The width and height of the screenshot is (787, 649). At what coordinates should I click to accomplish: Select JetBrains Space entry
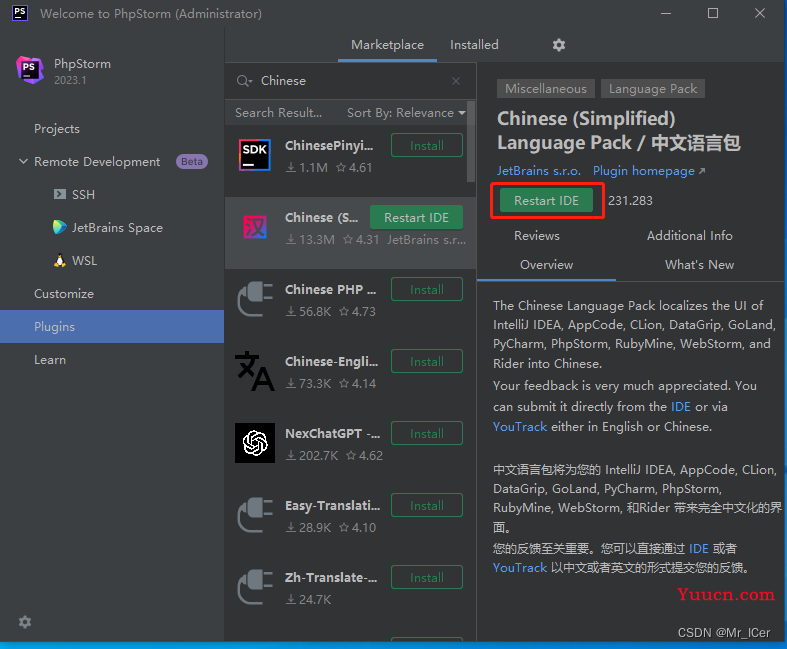[117, 227]
